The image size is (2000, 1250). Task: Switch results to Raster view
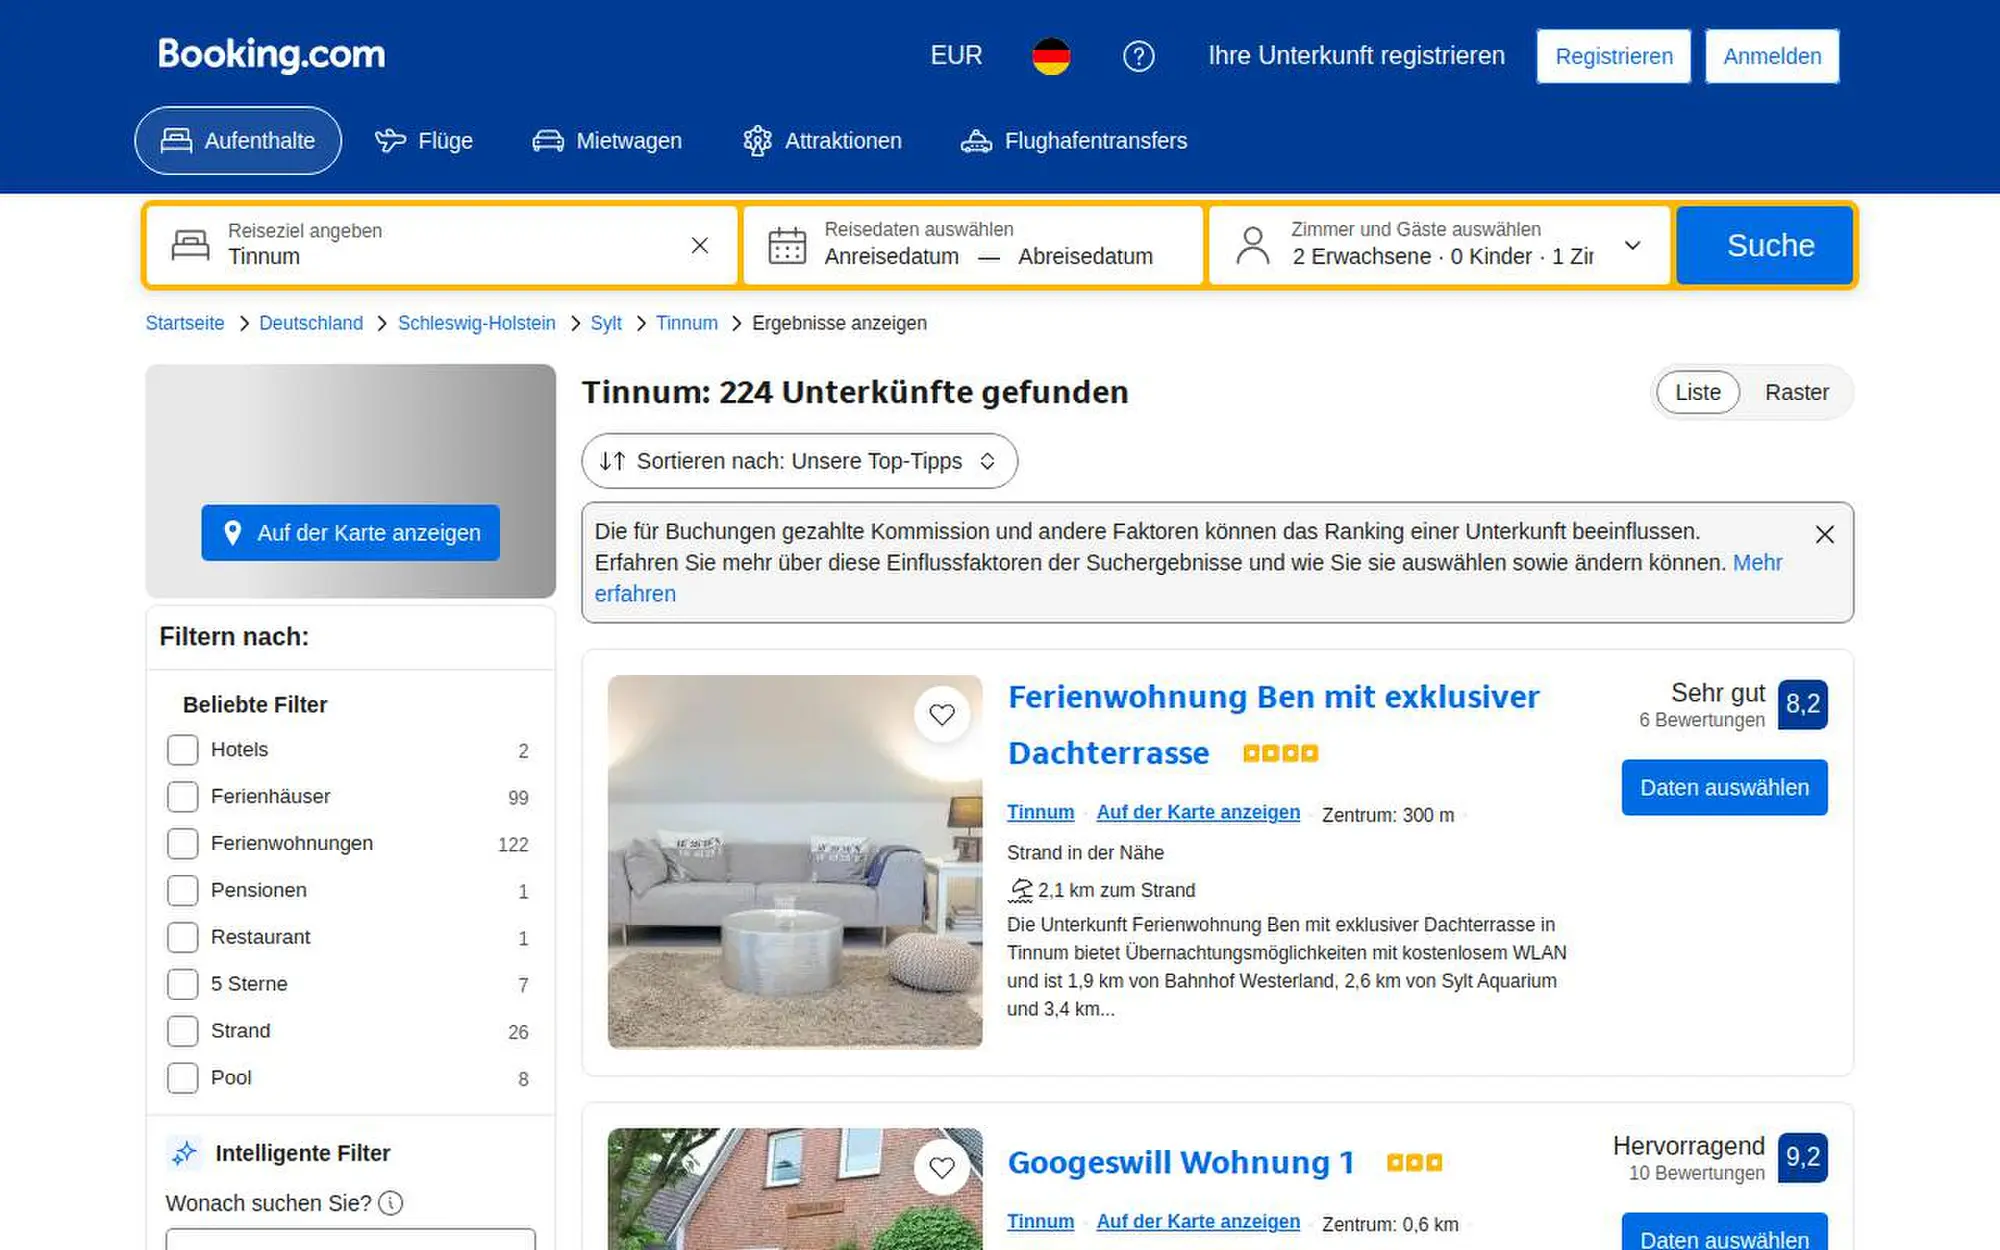coord(1796,393)
